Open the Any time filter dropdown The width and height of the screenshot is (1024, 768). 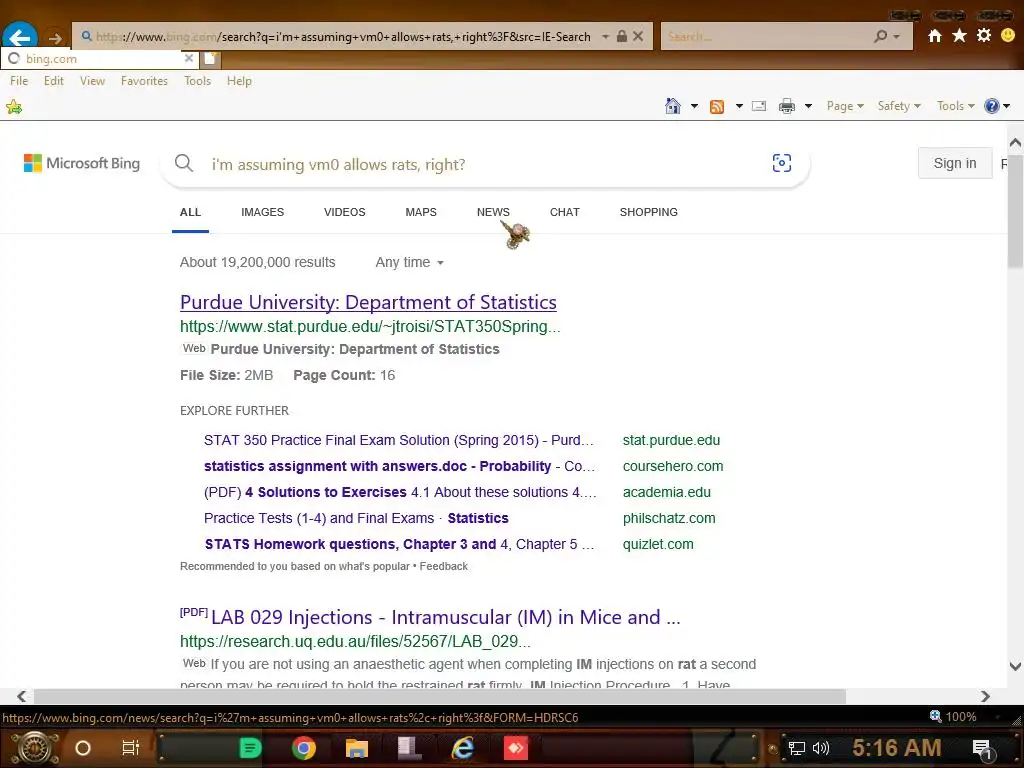(x=409, y=263)
